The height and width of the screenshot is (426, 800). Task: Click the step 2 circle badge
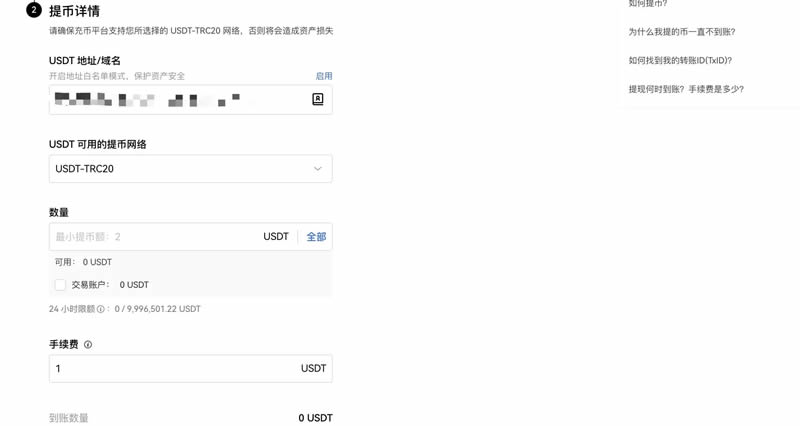(34, 10)
